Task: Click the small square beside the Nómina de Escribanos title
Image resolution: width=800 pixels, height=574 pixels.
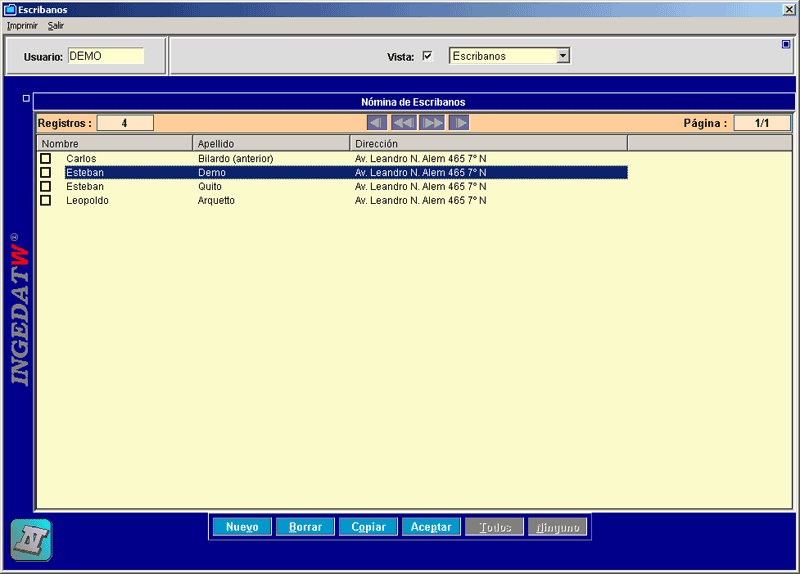Action: pos(26,98)
